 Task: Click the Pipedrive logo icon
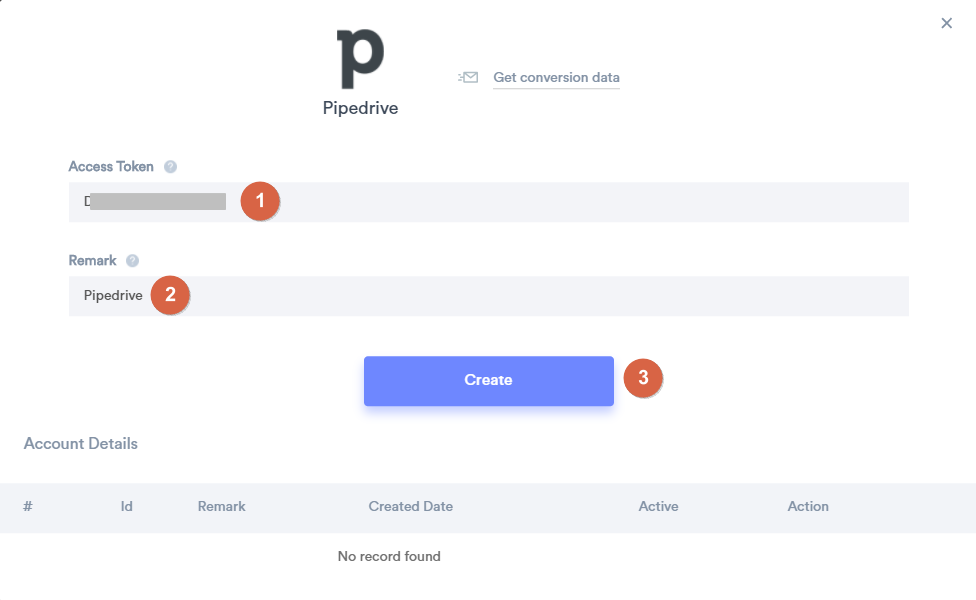(x=360, y=59)
